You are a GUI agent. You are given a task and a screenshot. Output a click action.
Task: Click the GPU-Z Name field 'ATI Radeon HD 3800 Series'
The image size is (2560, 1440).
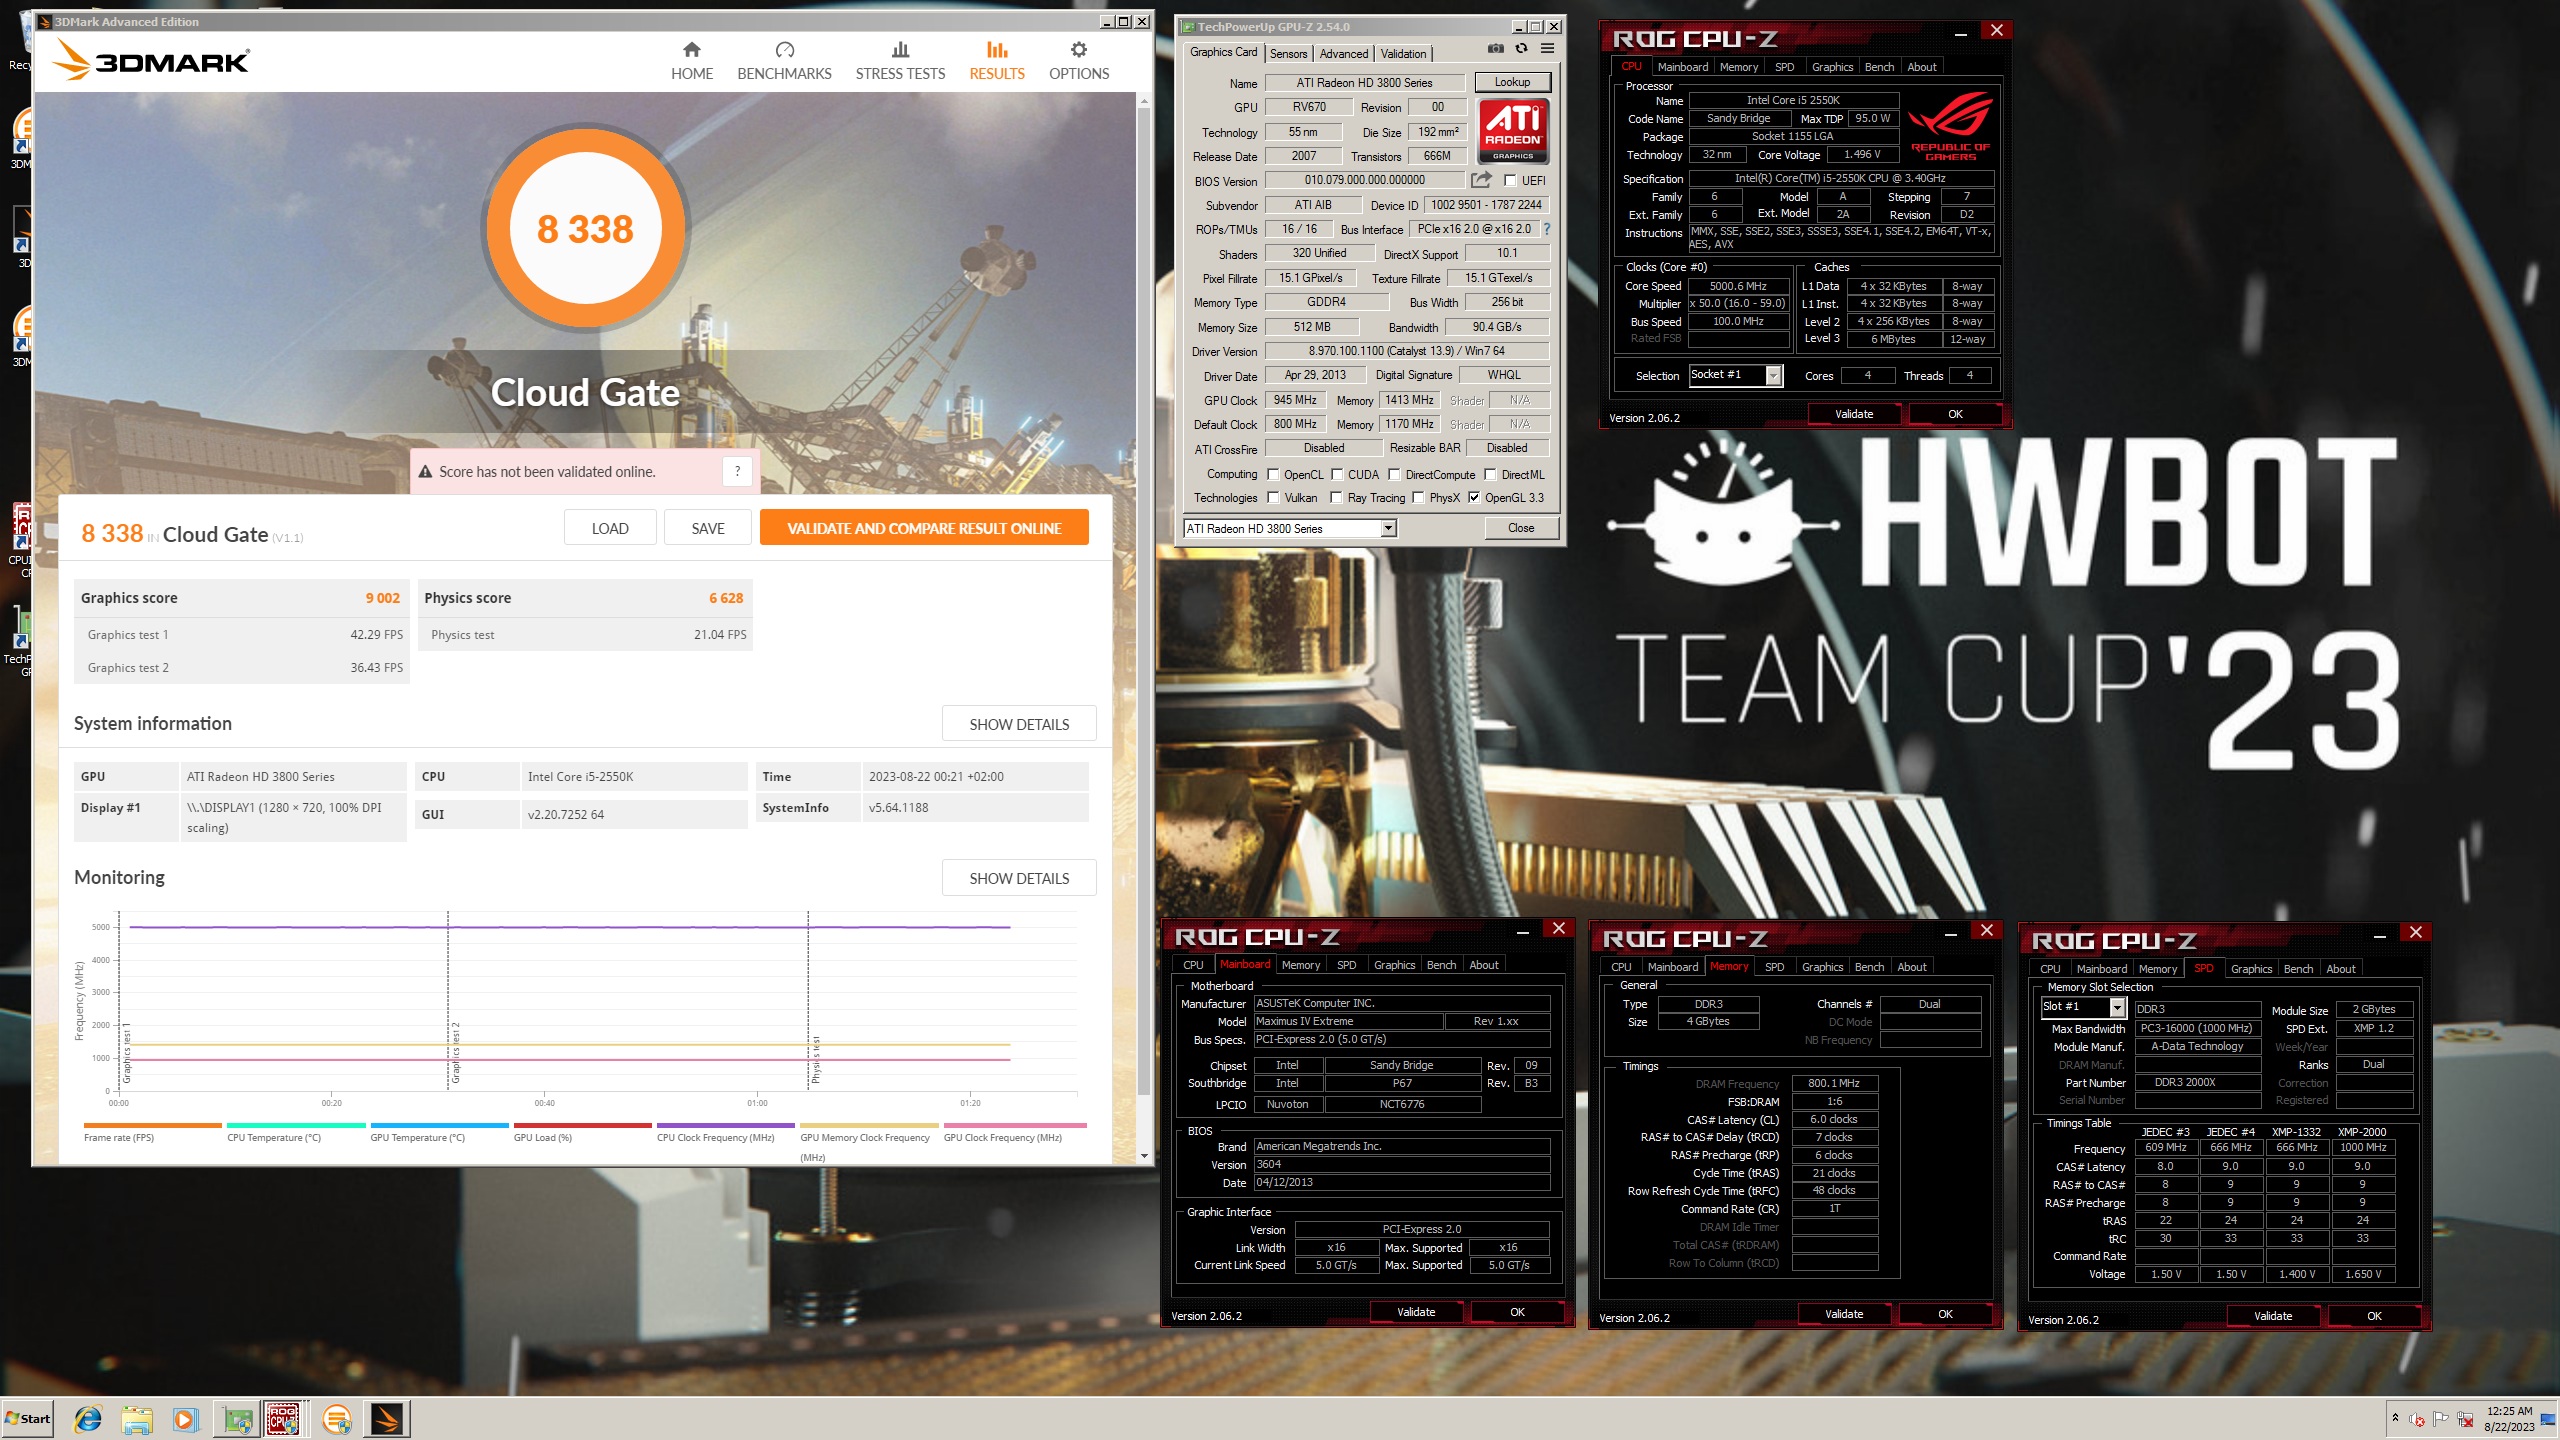1364,83
